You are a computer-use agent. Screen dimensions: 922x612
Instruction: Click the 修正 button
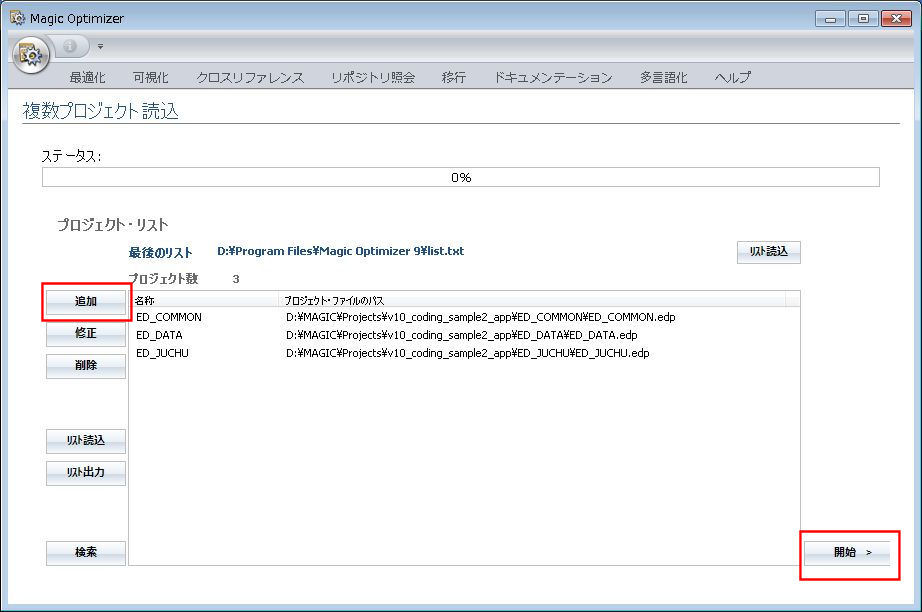86,334
